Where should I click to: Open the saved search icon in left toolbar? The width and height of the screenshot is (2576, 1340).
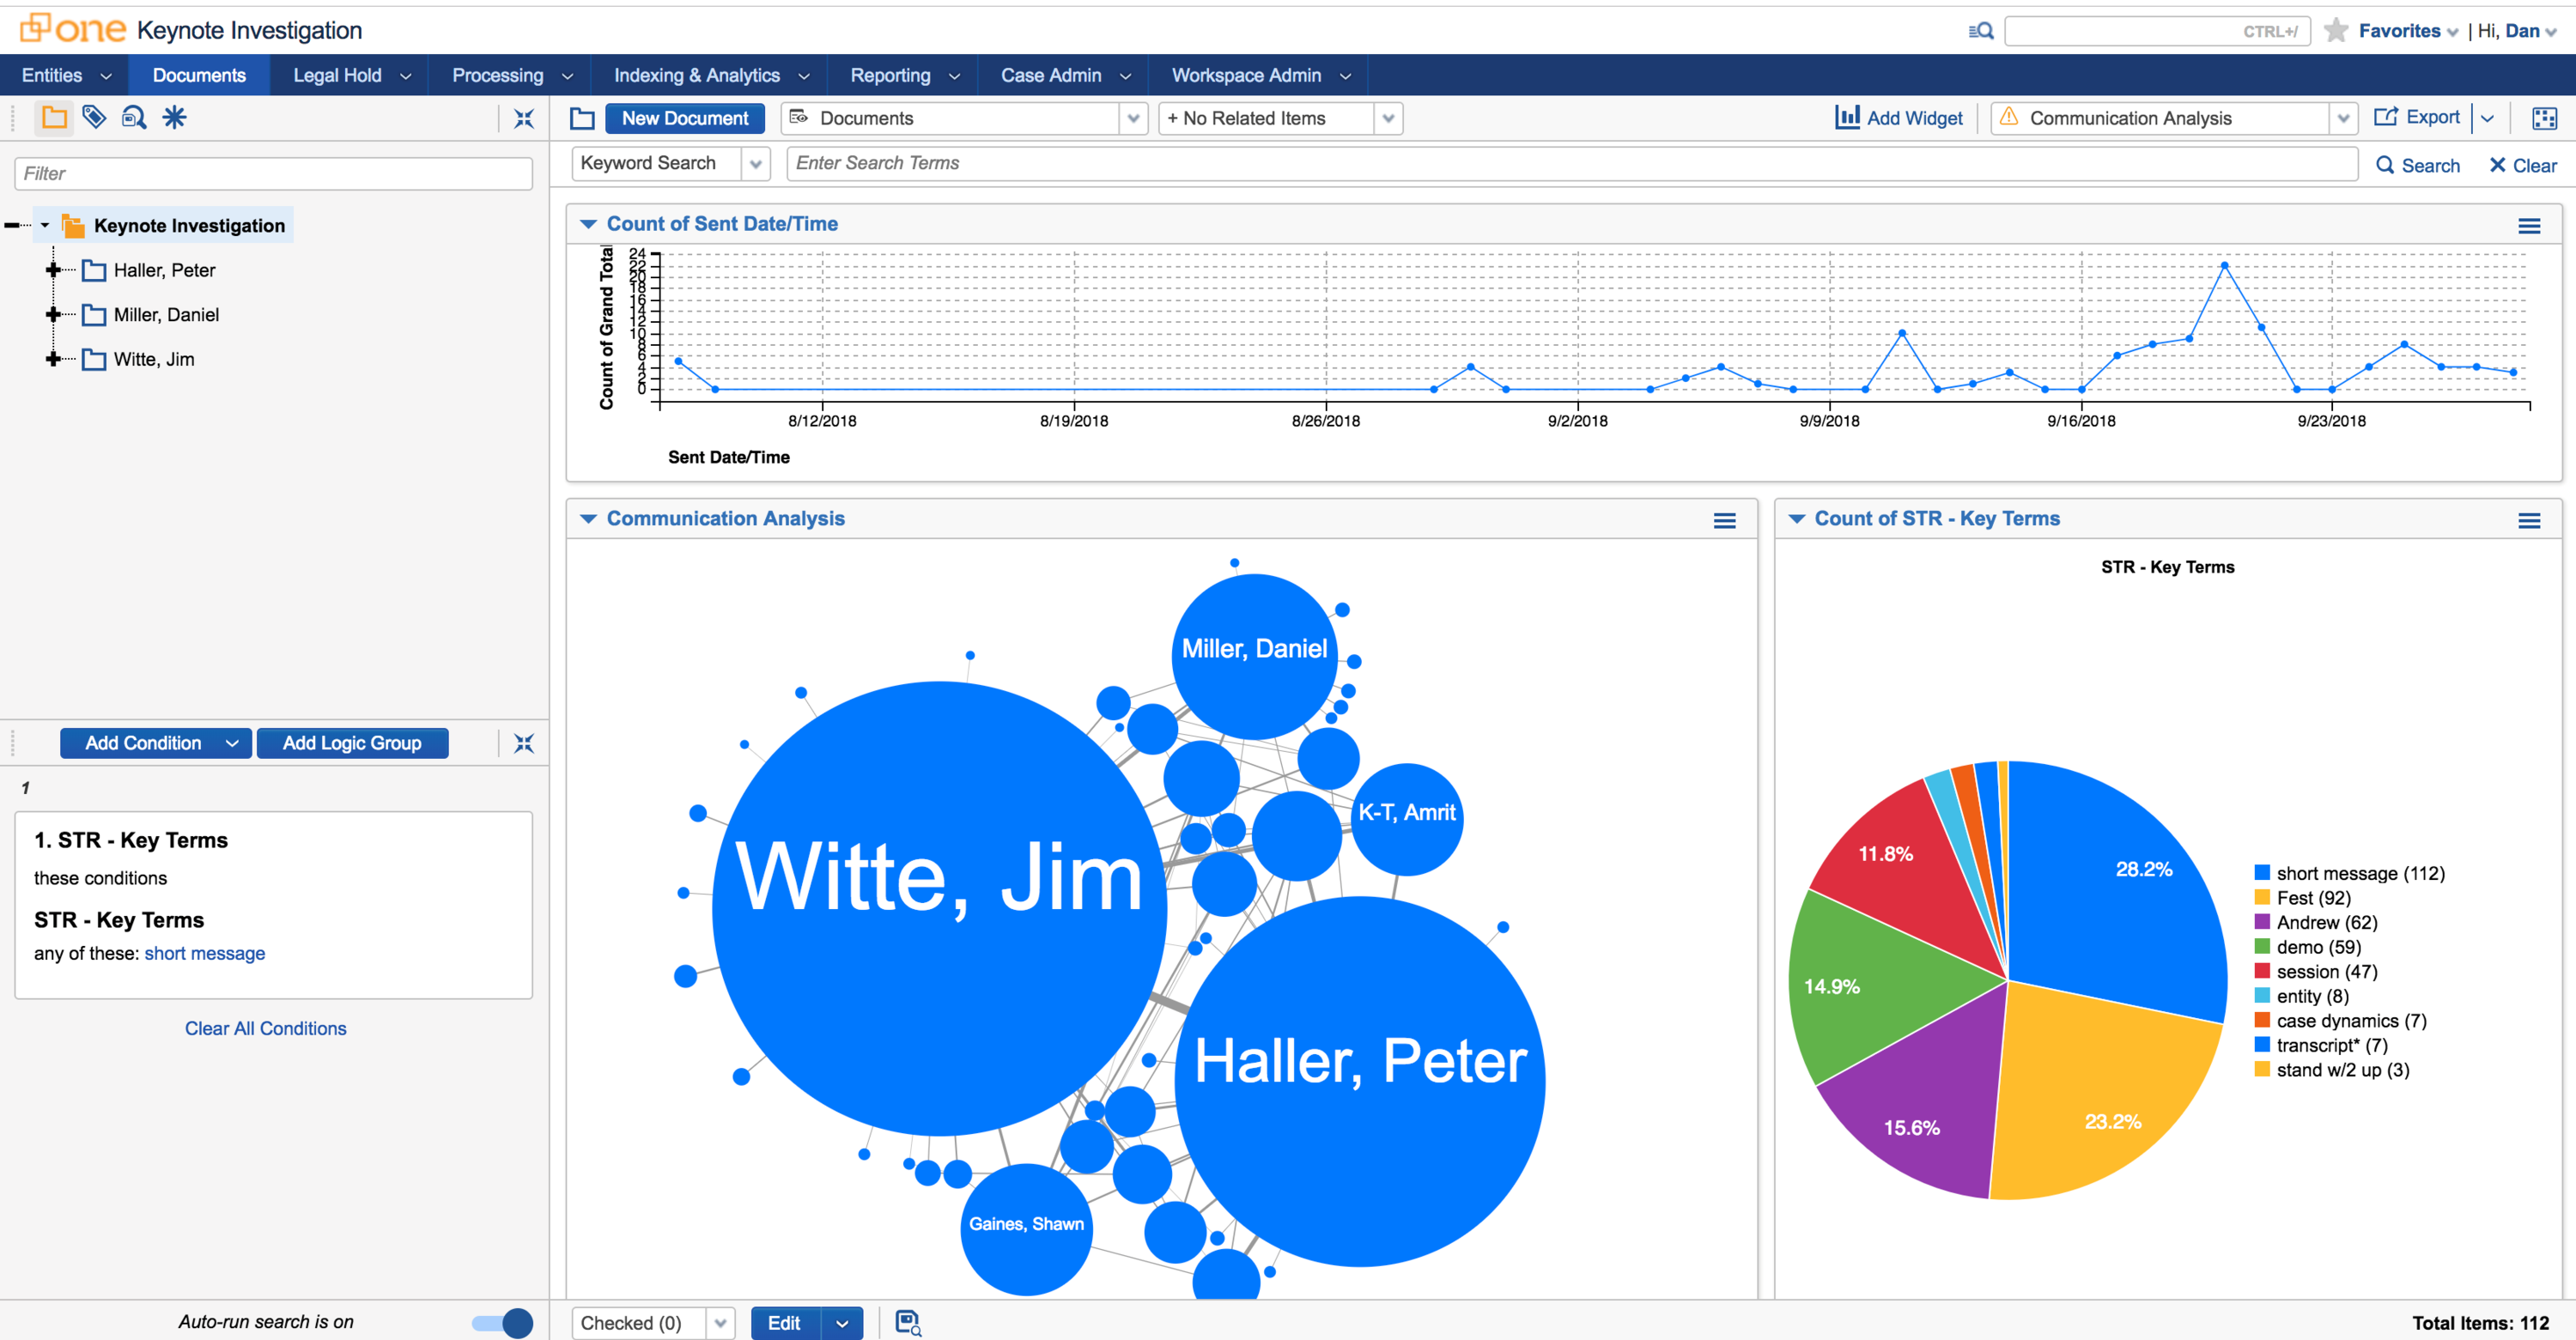133,117
